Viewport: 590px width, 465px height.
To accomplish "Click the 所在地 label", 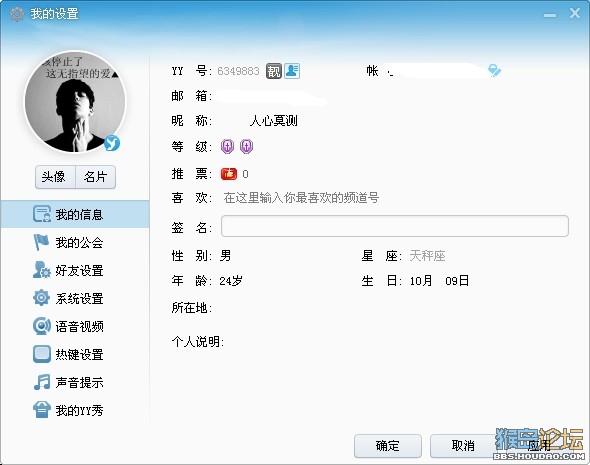I will coord(192,308).
